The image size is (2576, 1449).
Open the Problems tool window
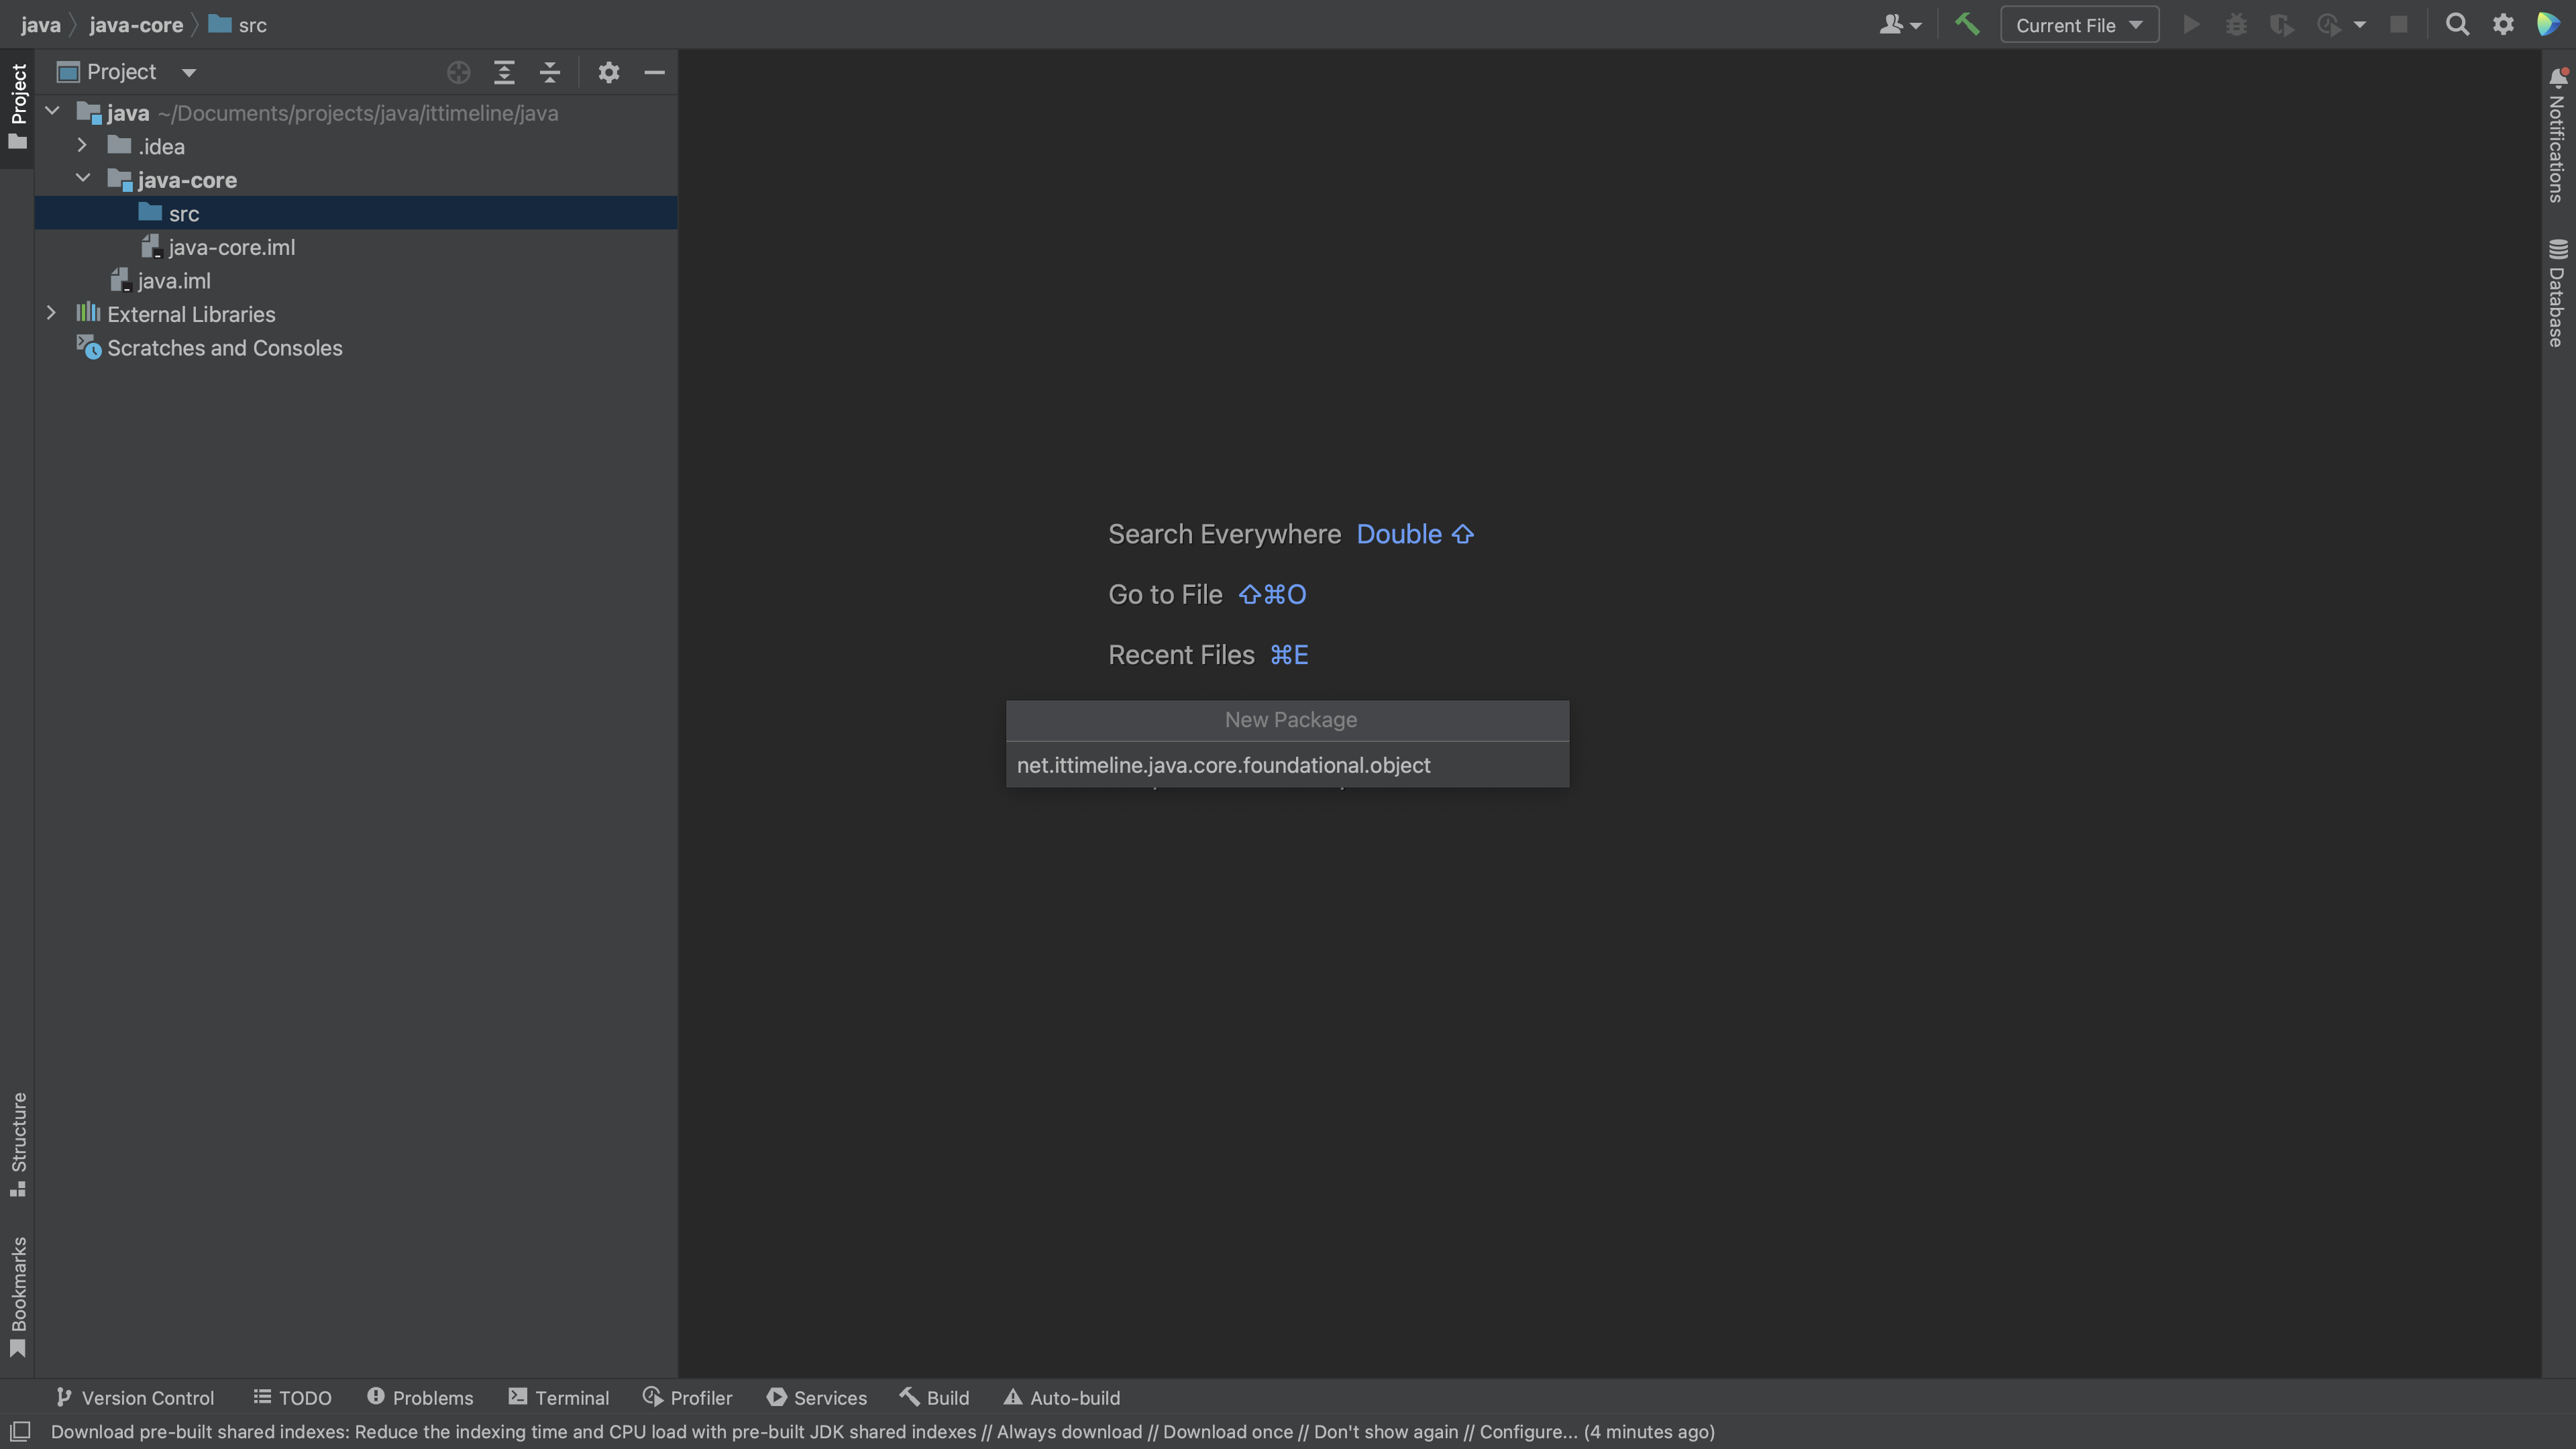(420, 1397)
